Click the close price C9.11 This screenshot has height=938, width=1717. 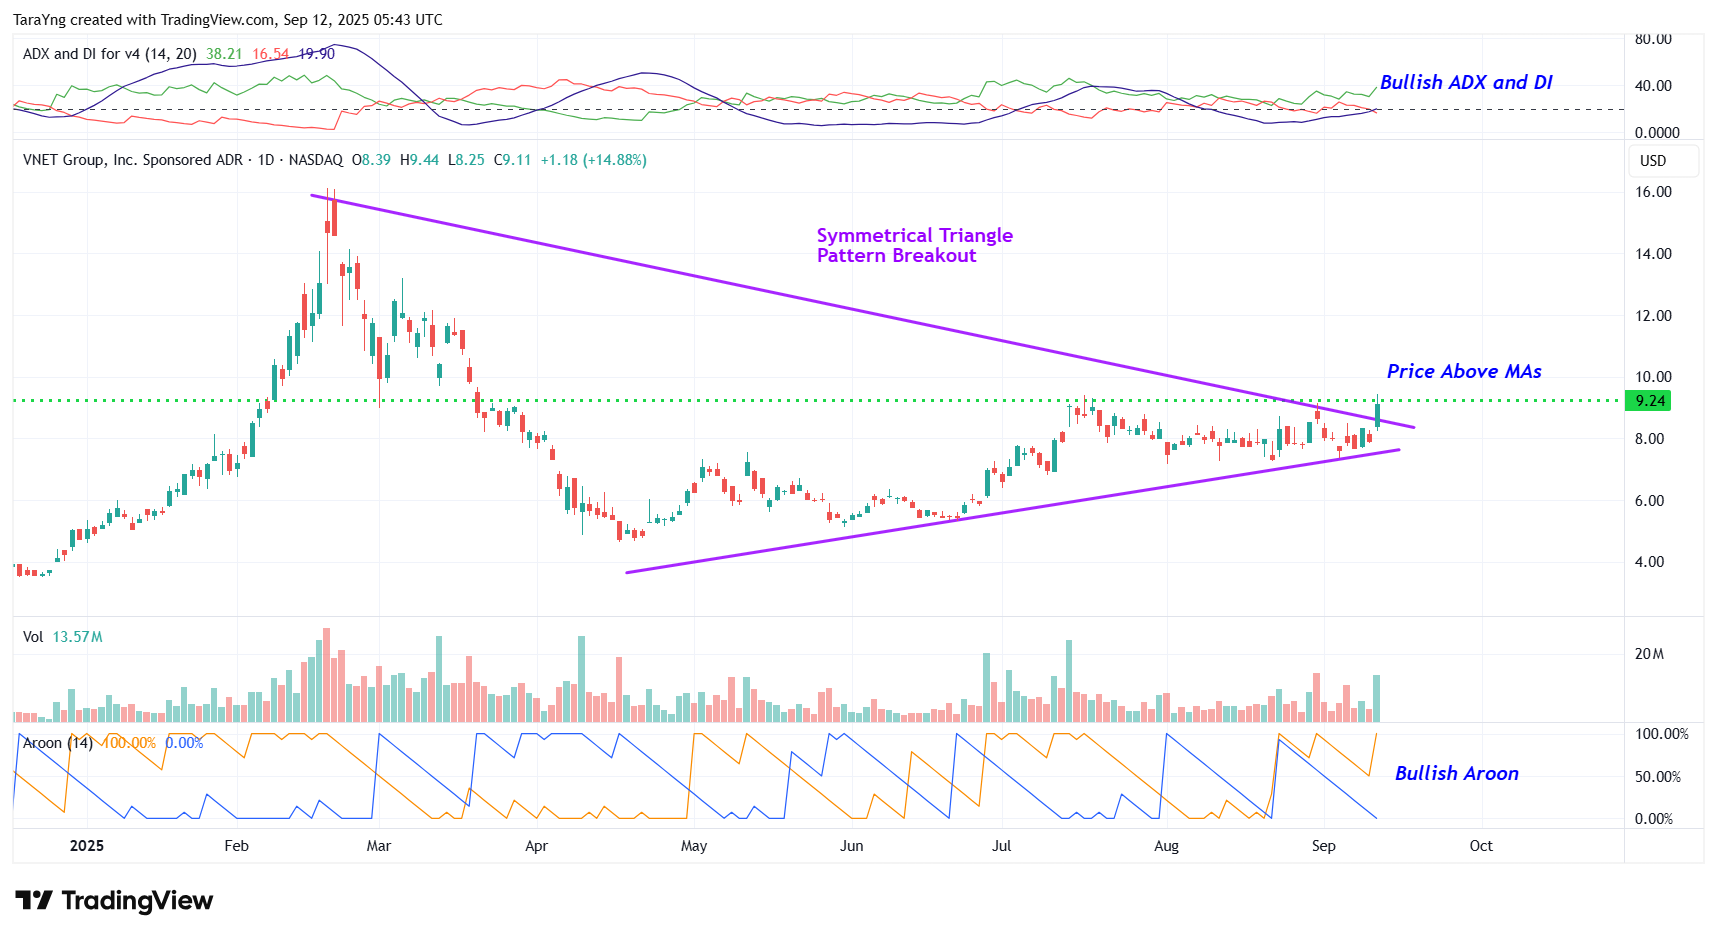point(512,160)
